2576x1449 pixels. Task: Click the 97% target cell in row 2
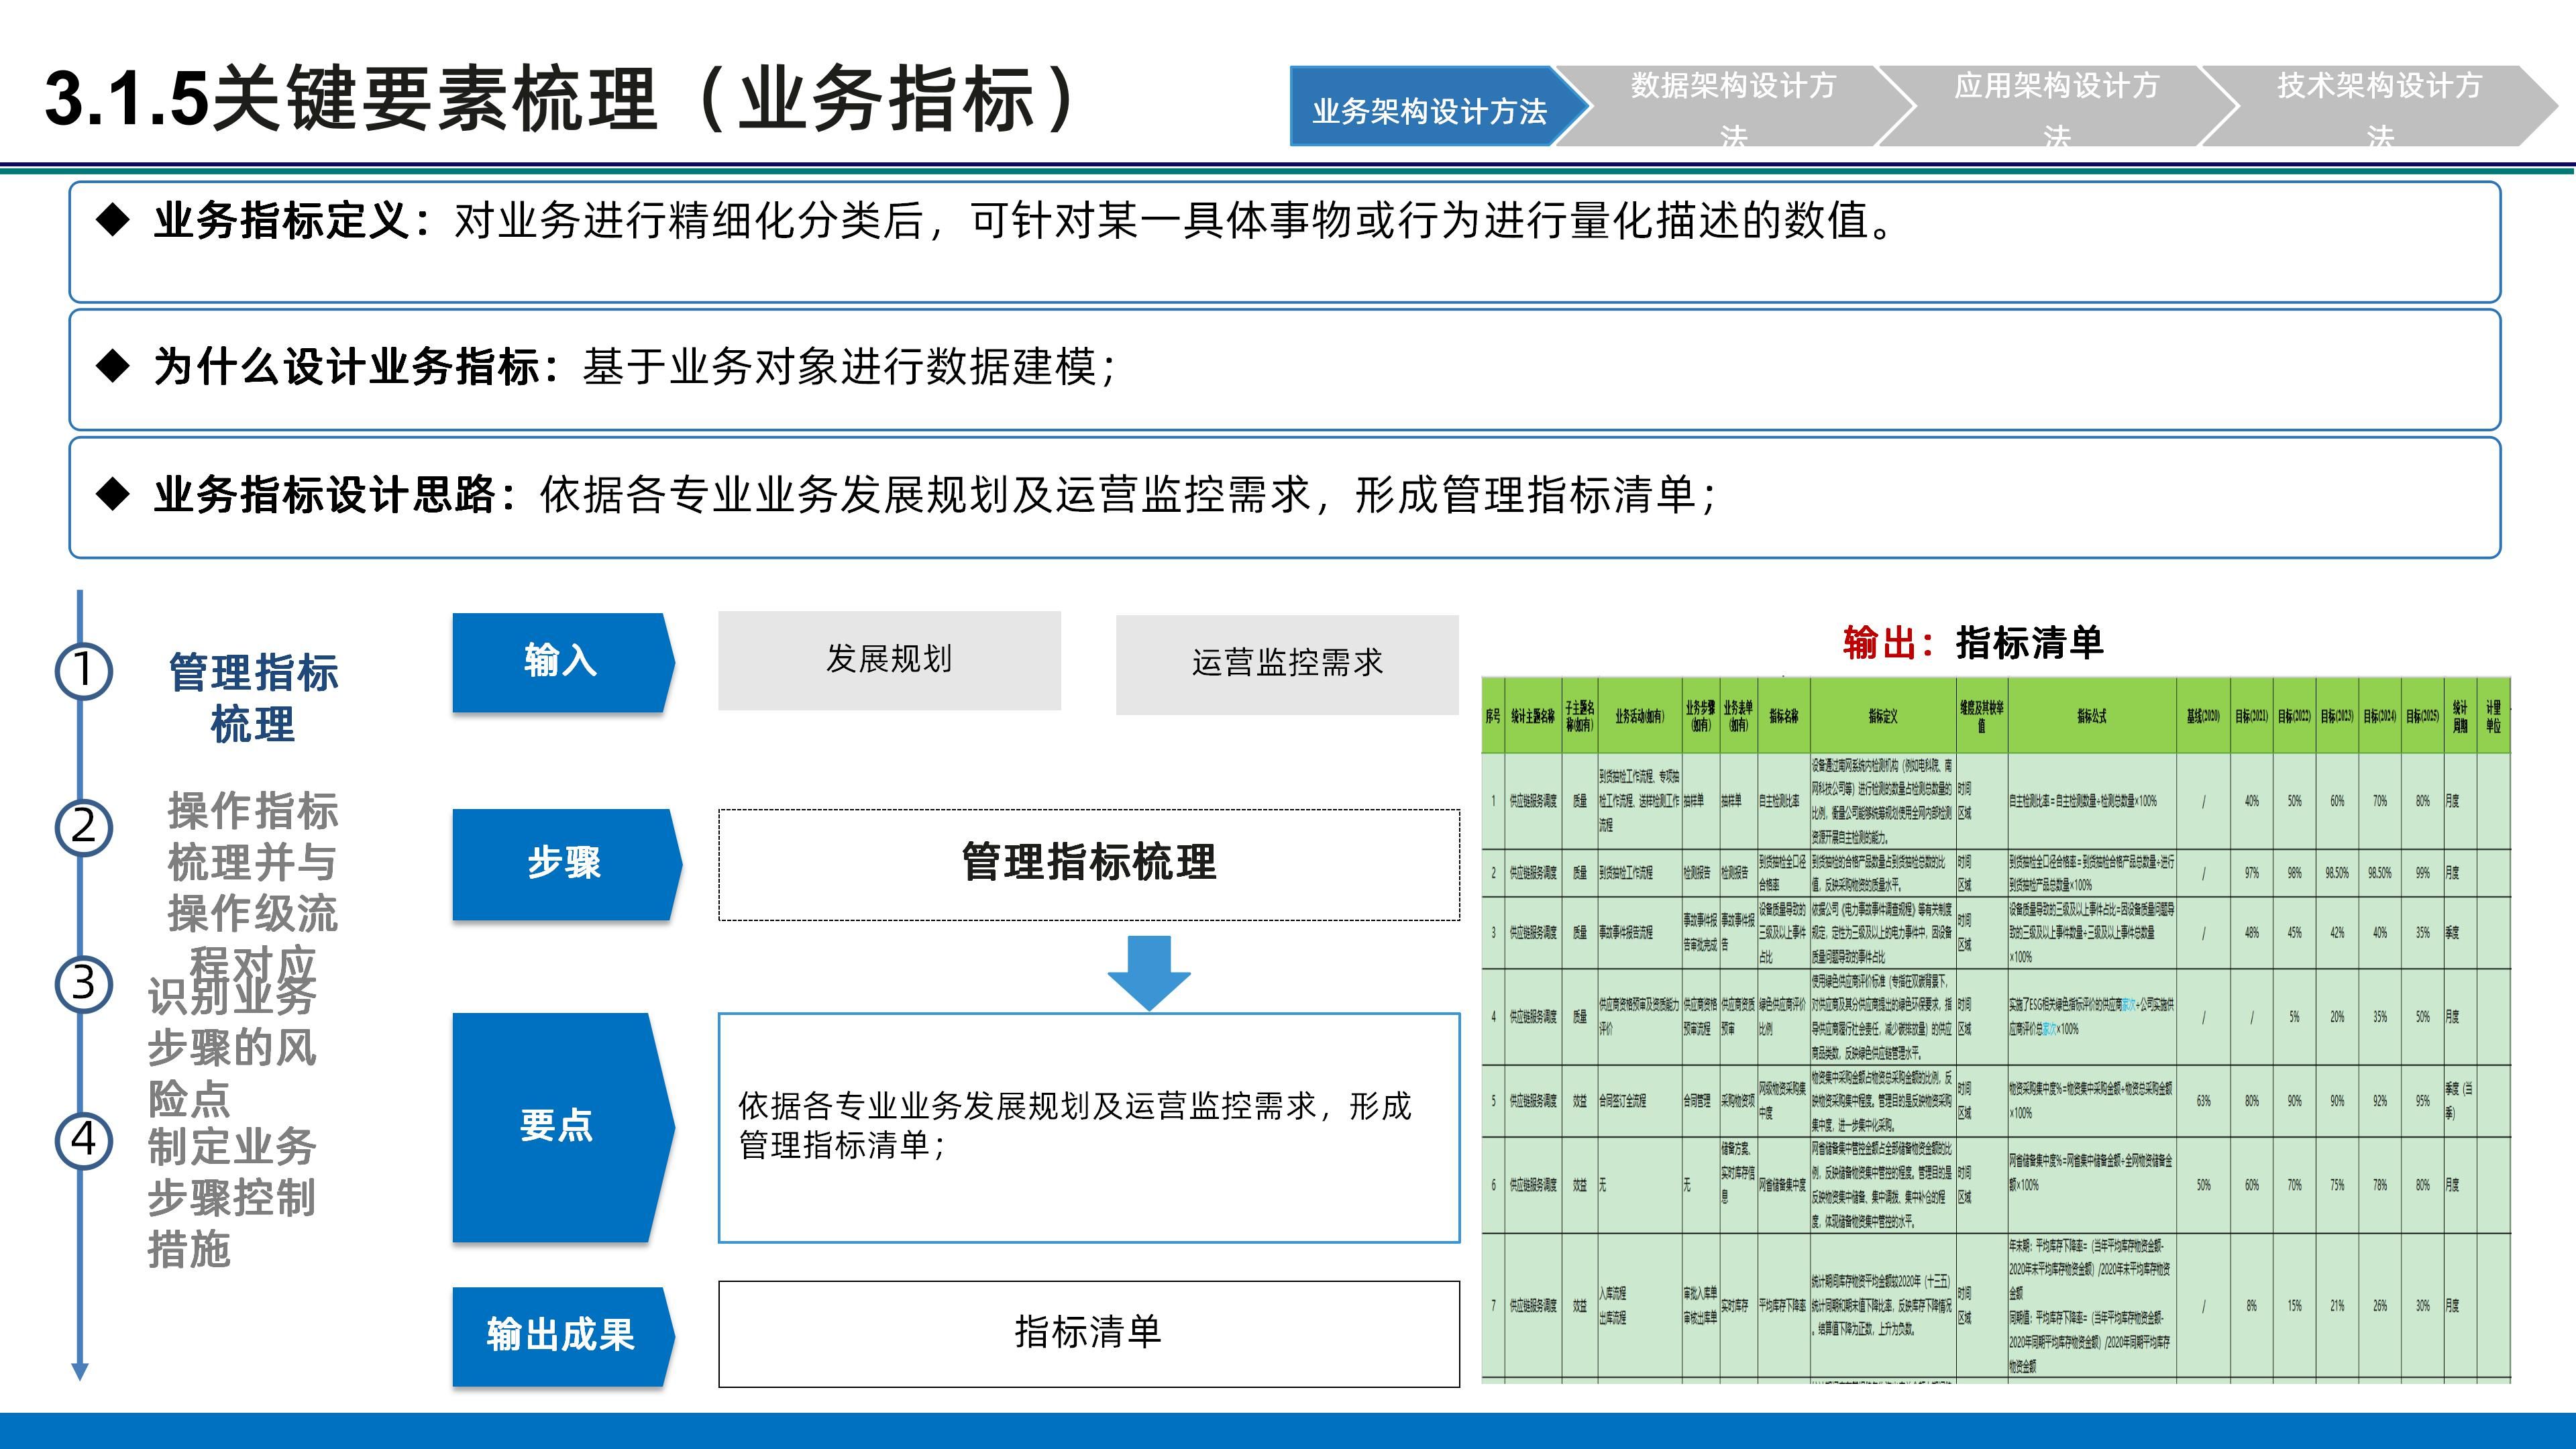point(2251,873)
